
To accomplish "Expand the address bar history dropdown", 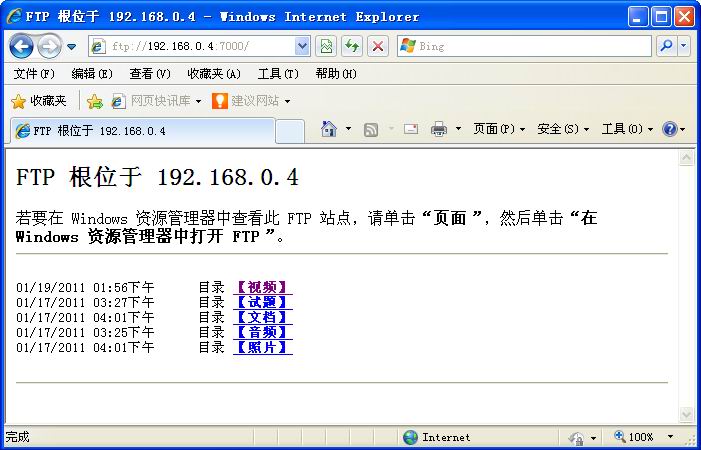I will pyautogui.click(x=303, y=46).
